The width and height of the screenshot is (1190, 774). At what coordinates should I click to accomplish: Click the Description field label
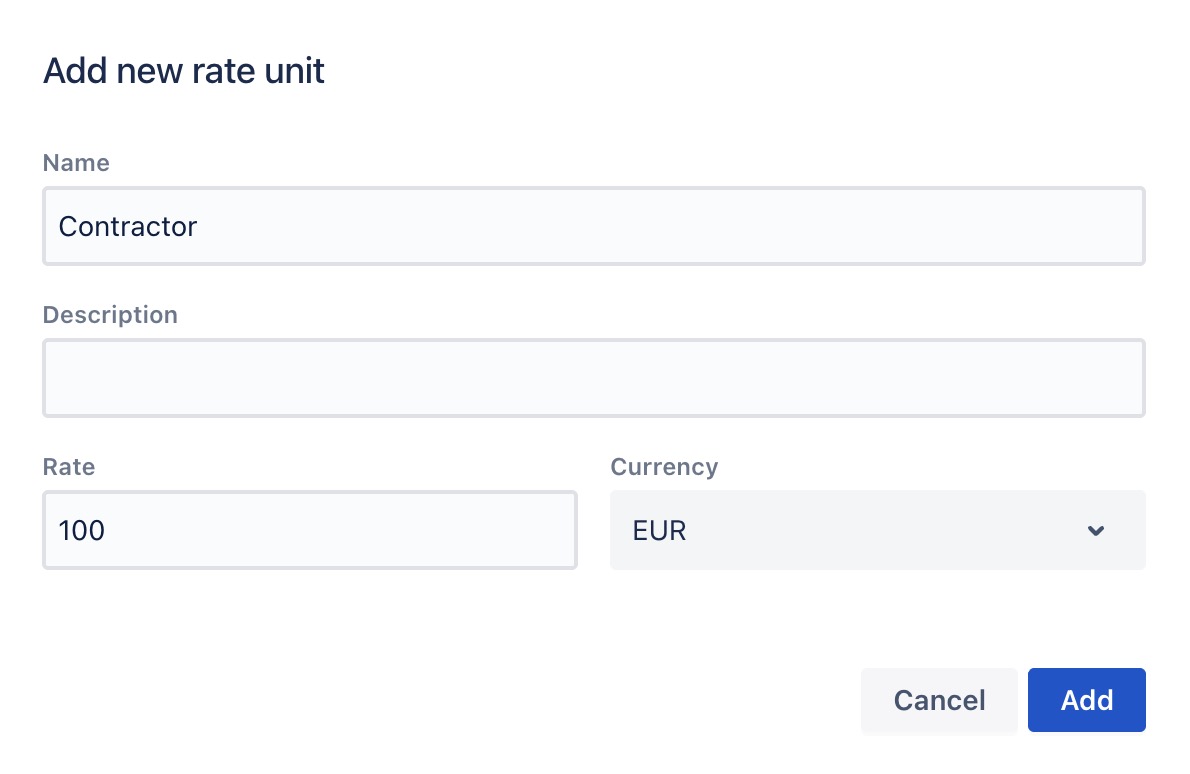pyautogui.click(x=110, y=315)
